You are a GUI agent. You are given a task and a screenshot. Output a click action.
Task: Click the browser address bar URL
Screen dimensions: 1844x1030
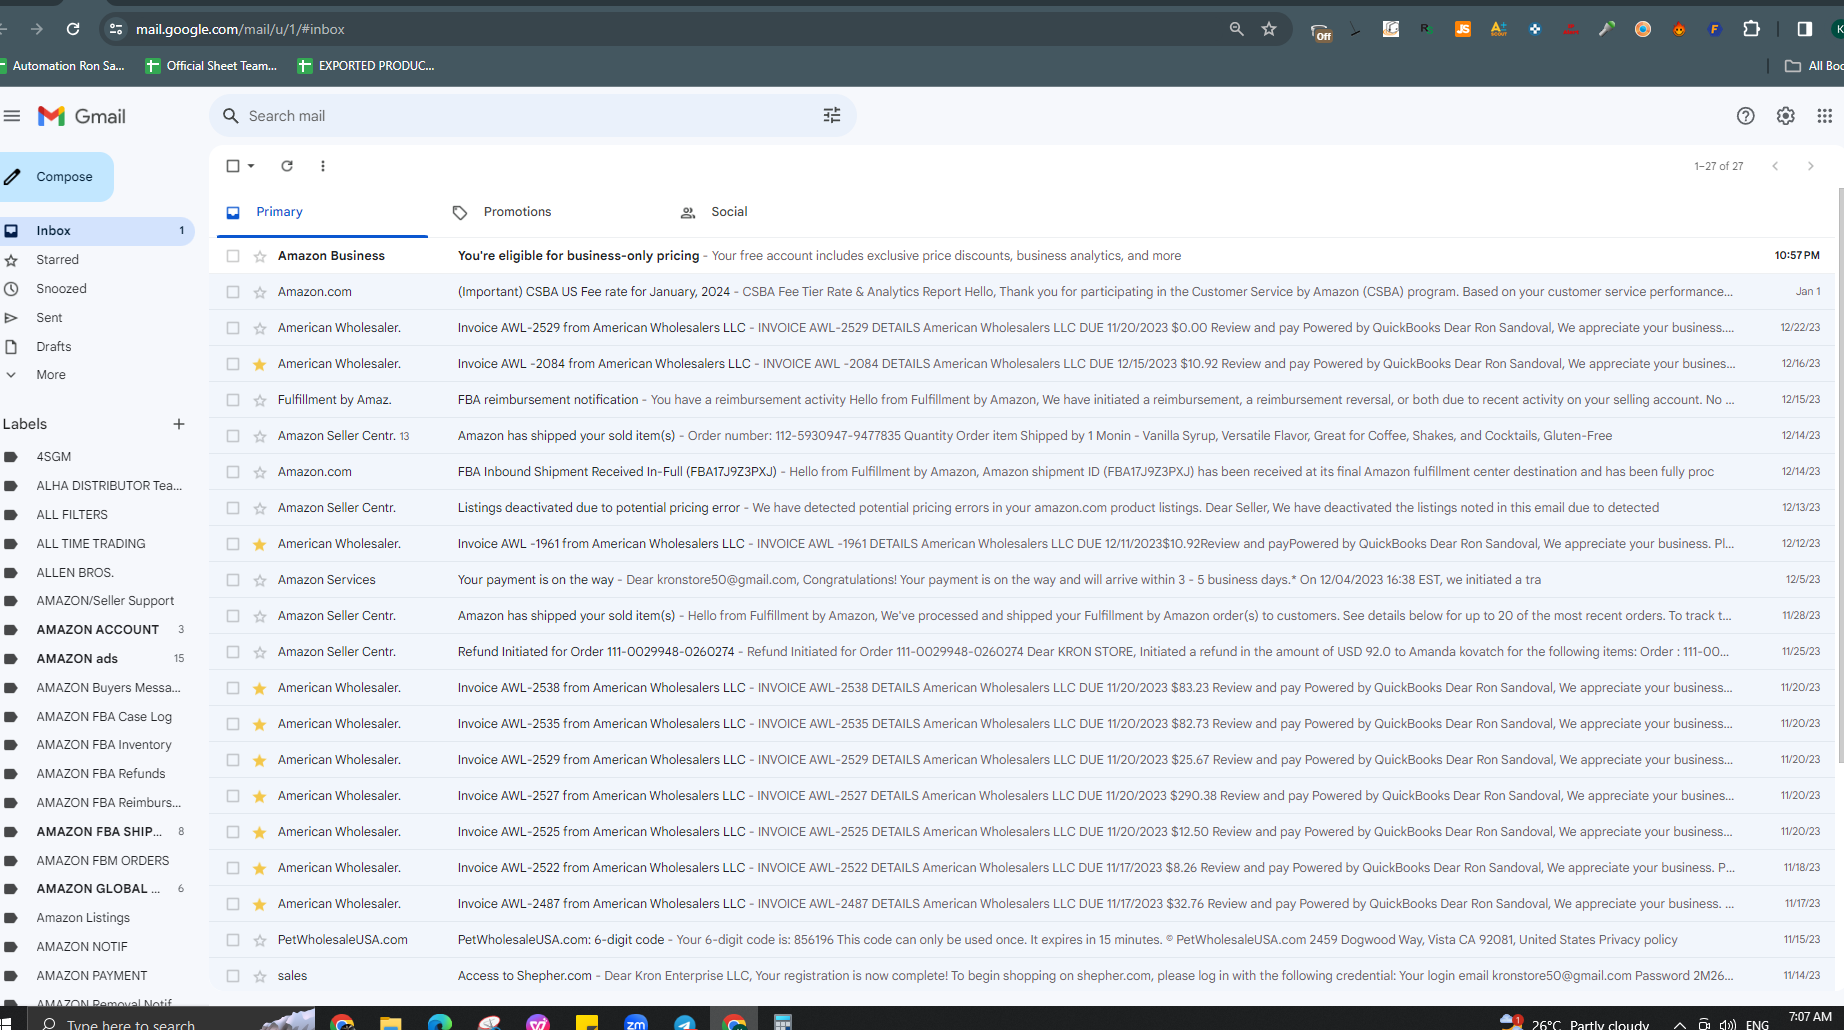tap(240, 29)
